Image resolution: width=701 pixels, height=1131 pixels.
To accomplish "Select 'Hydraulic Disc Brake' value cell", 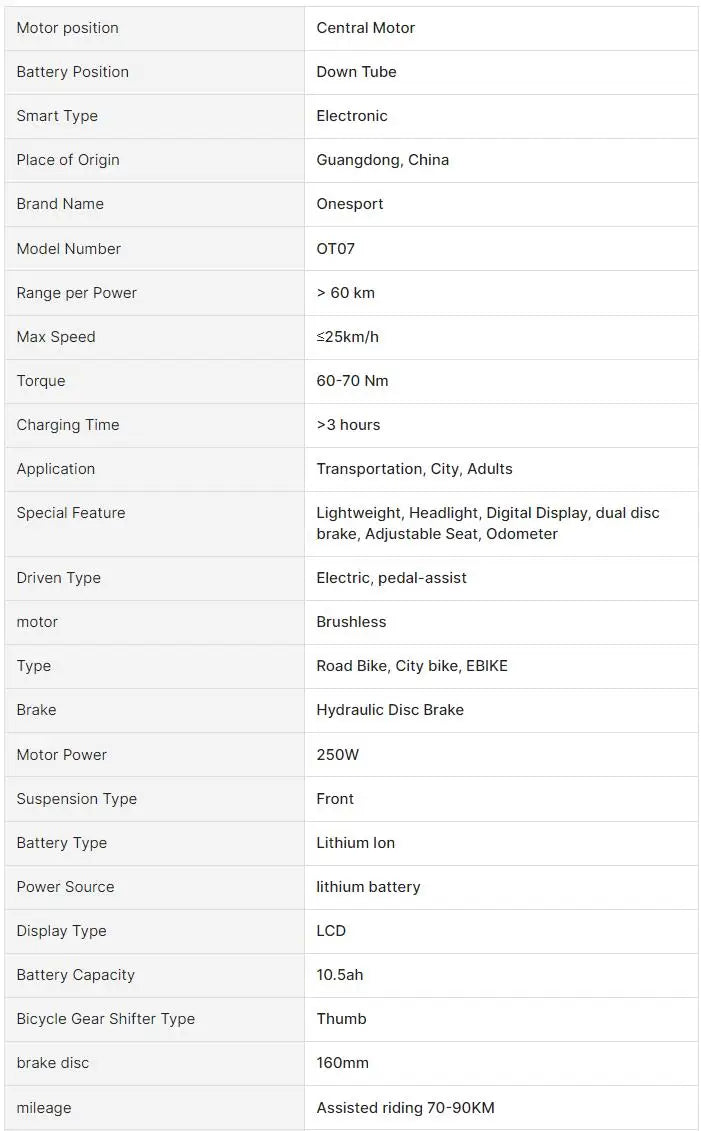I will point(390,710).
